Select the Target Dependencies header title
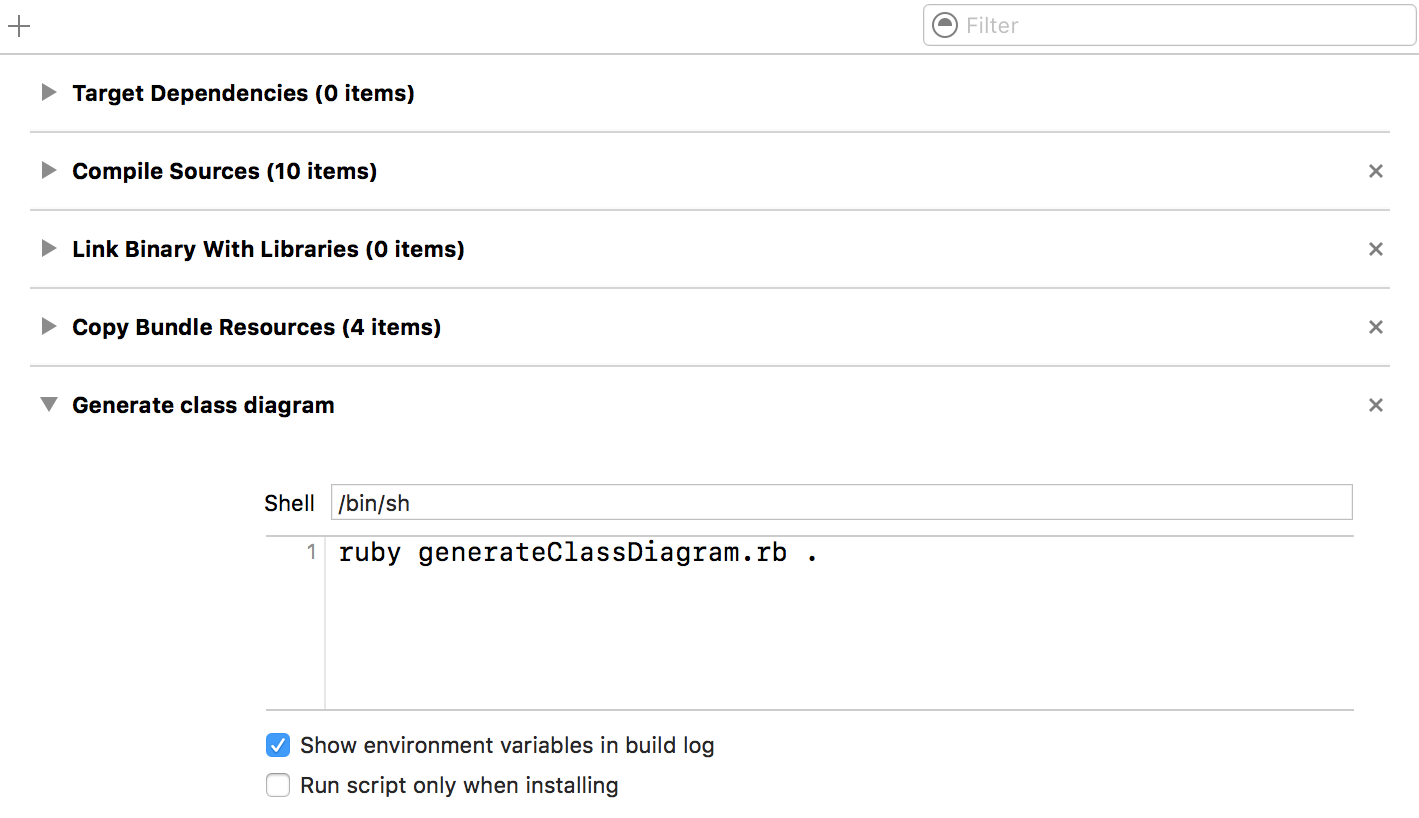Image resolution: width=1419 pixels, height=818 pixels. tap(243, 94)
